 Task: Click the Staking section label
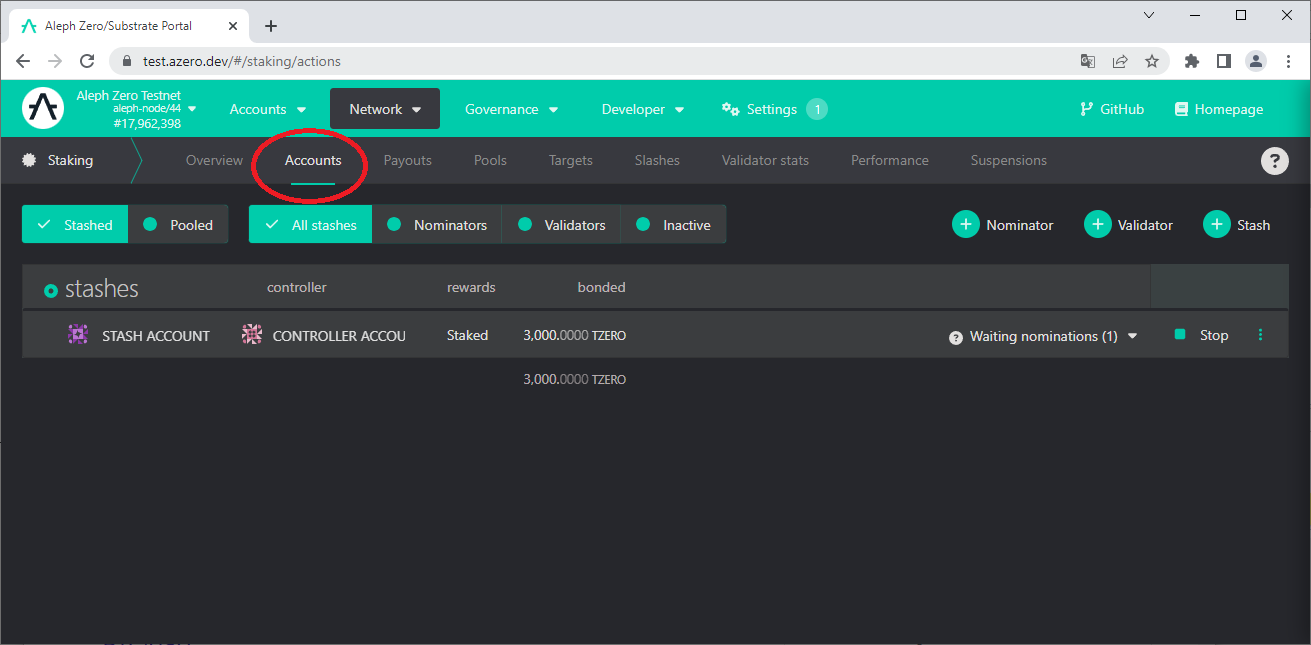point(70,160)
